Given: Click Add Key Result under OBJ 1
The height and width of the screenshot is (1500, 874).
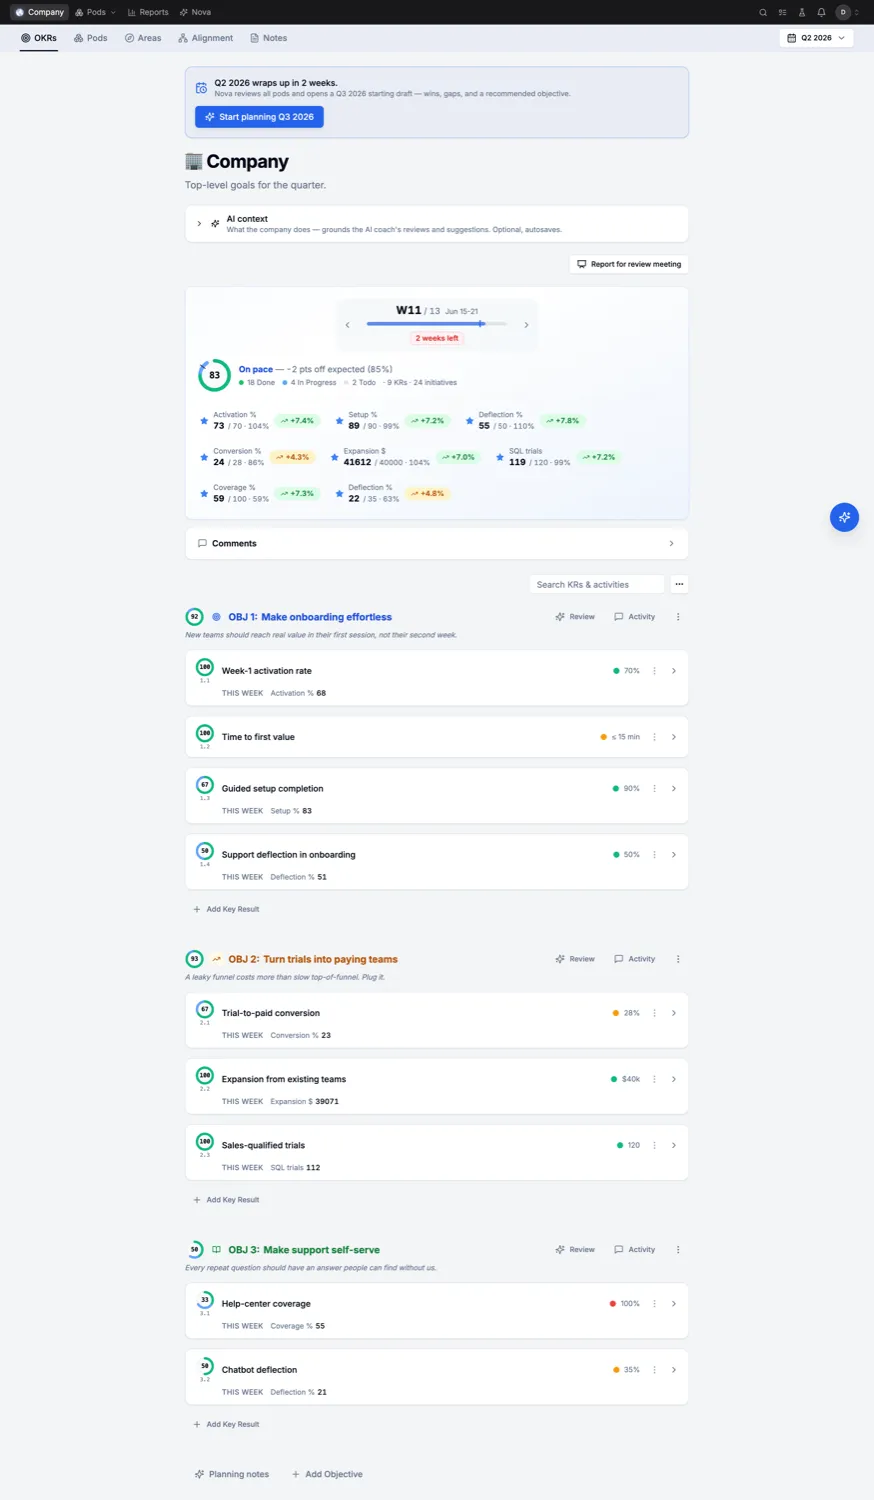Looking at the screenshot, I should tap(226, 909).
